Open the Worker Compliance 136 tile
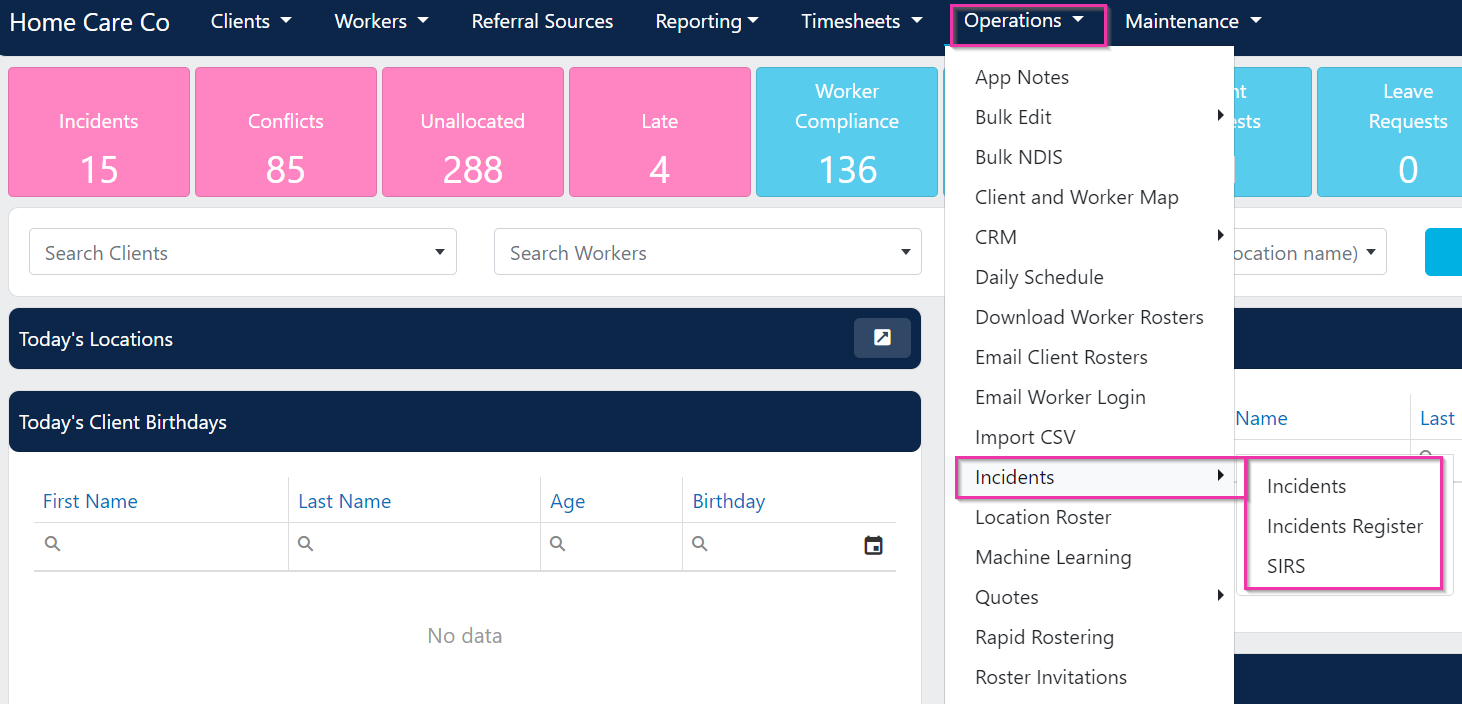 pyautogui.click(x=847, y=132)
